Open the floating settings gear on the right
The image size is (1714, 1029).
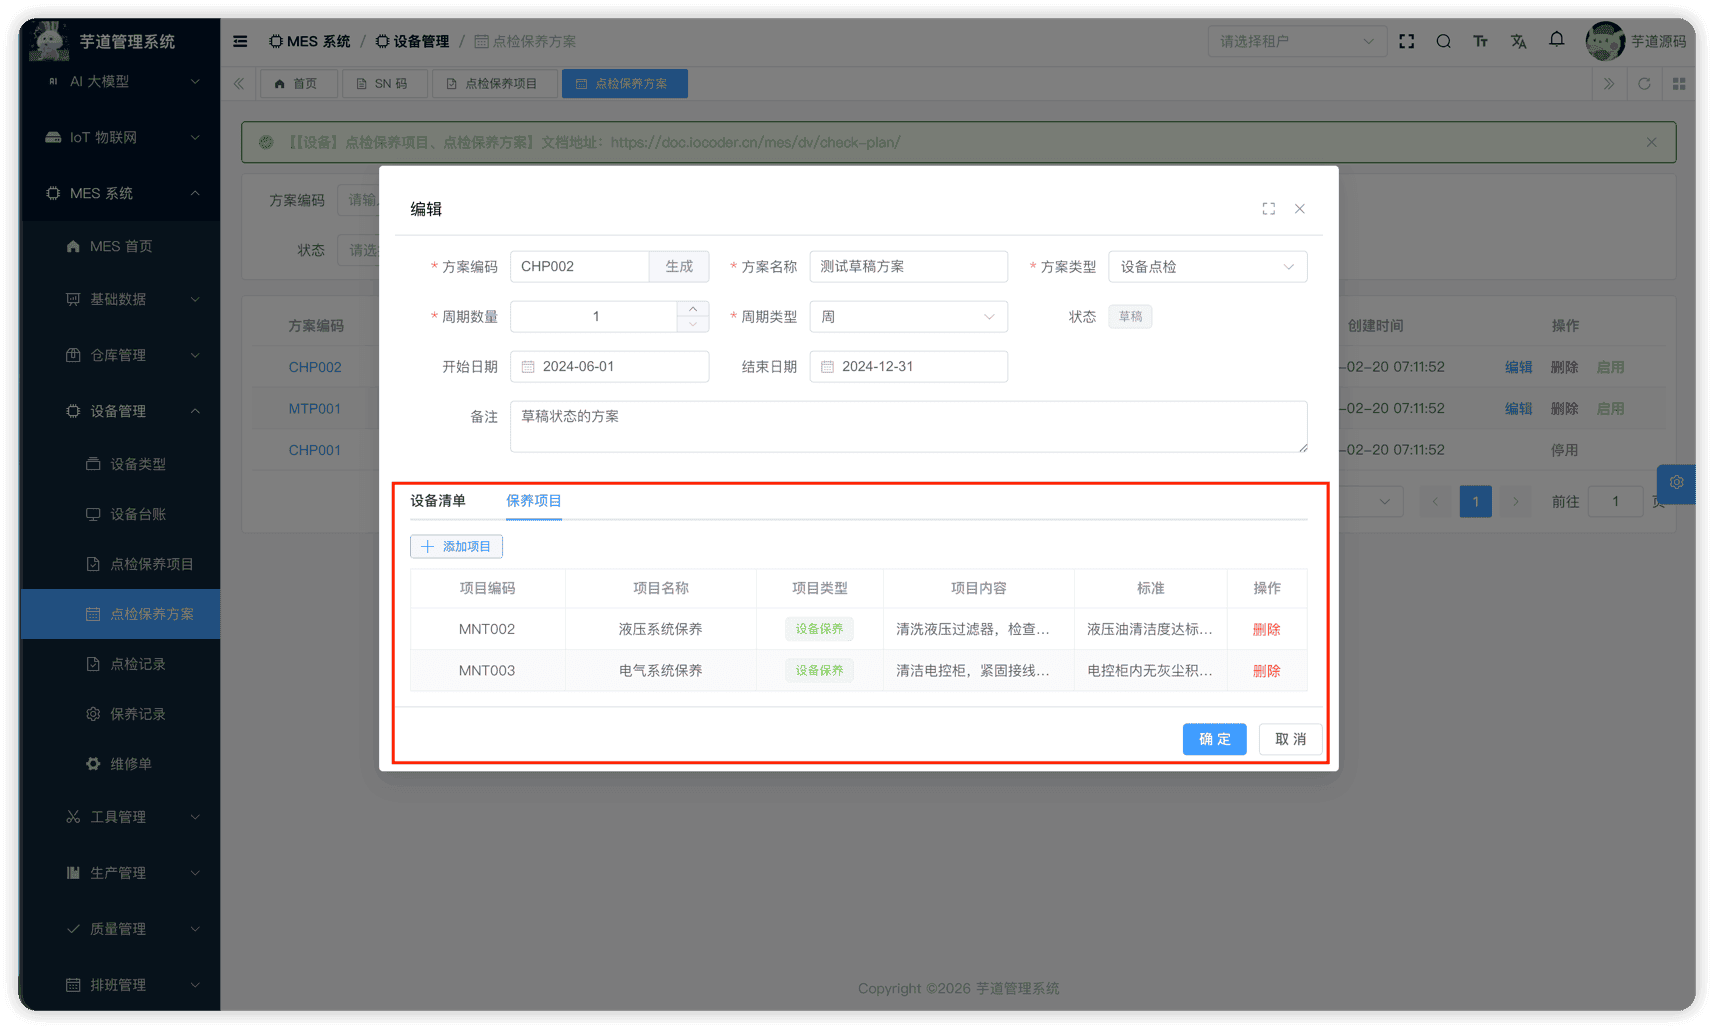[x=1676, y=483]
